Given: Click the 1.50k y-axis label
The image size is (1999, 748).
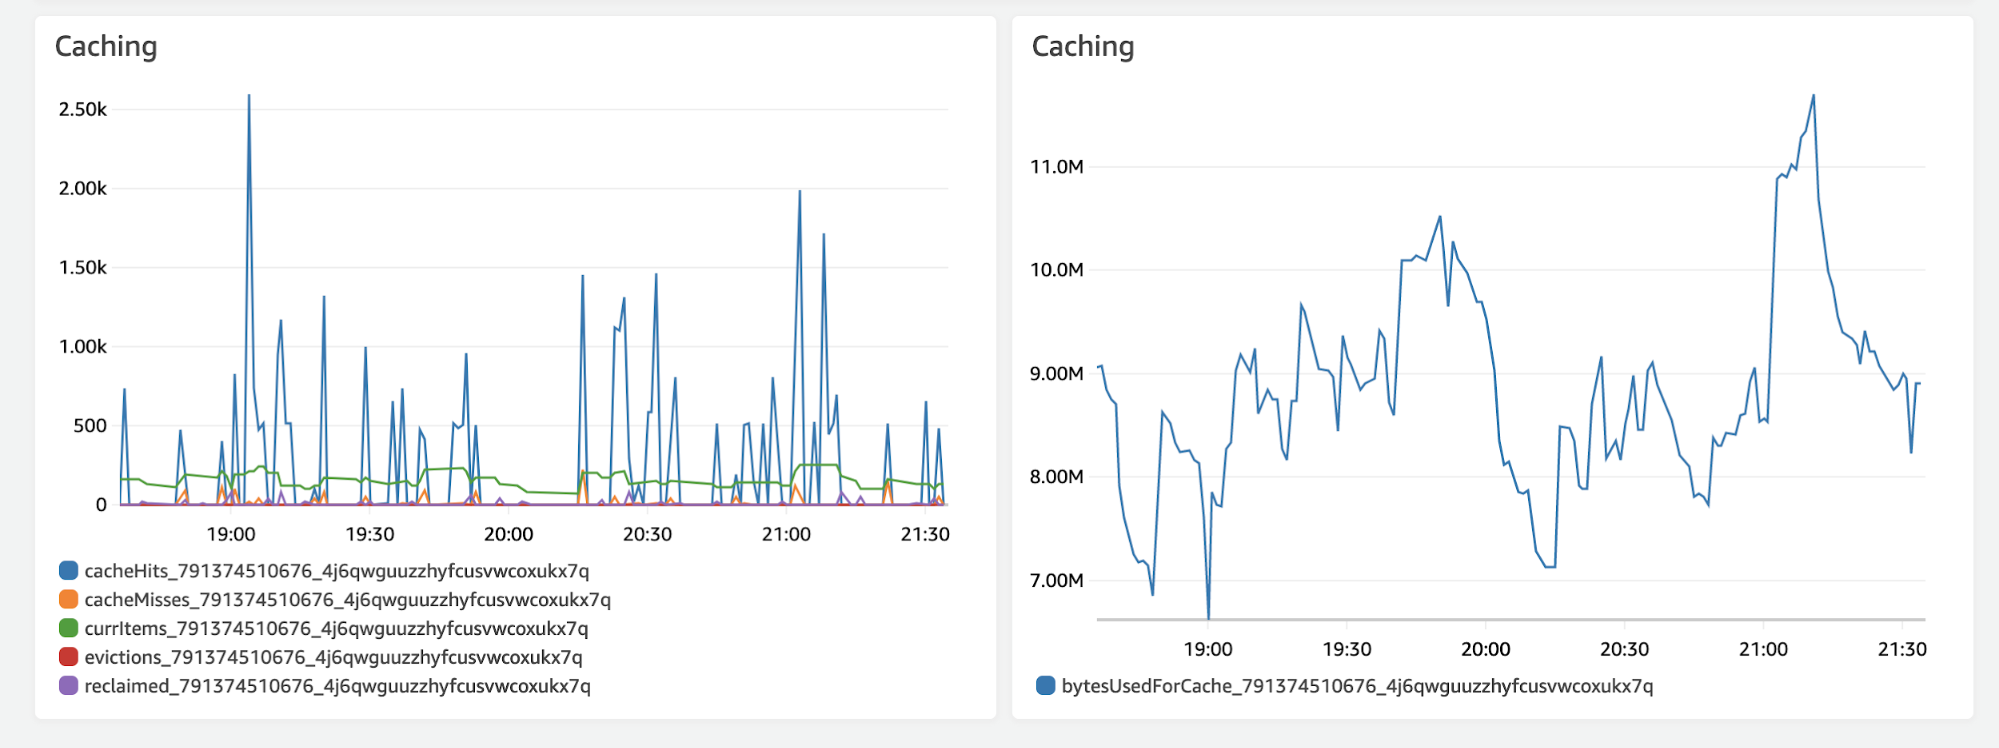Looking at the screenshot, I should 83,267.
